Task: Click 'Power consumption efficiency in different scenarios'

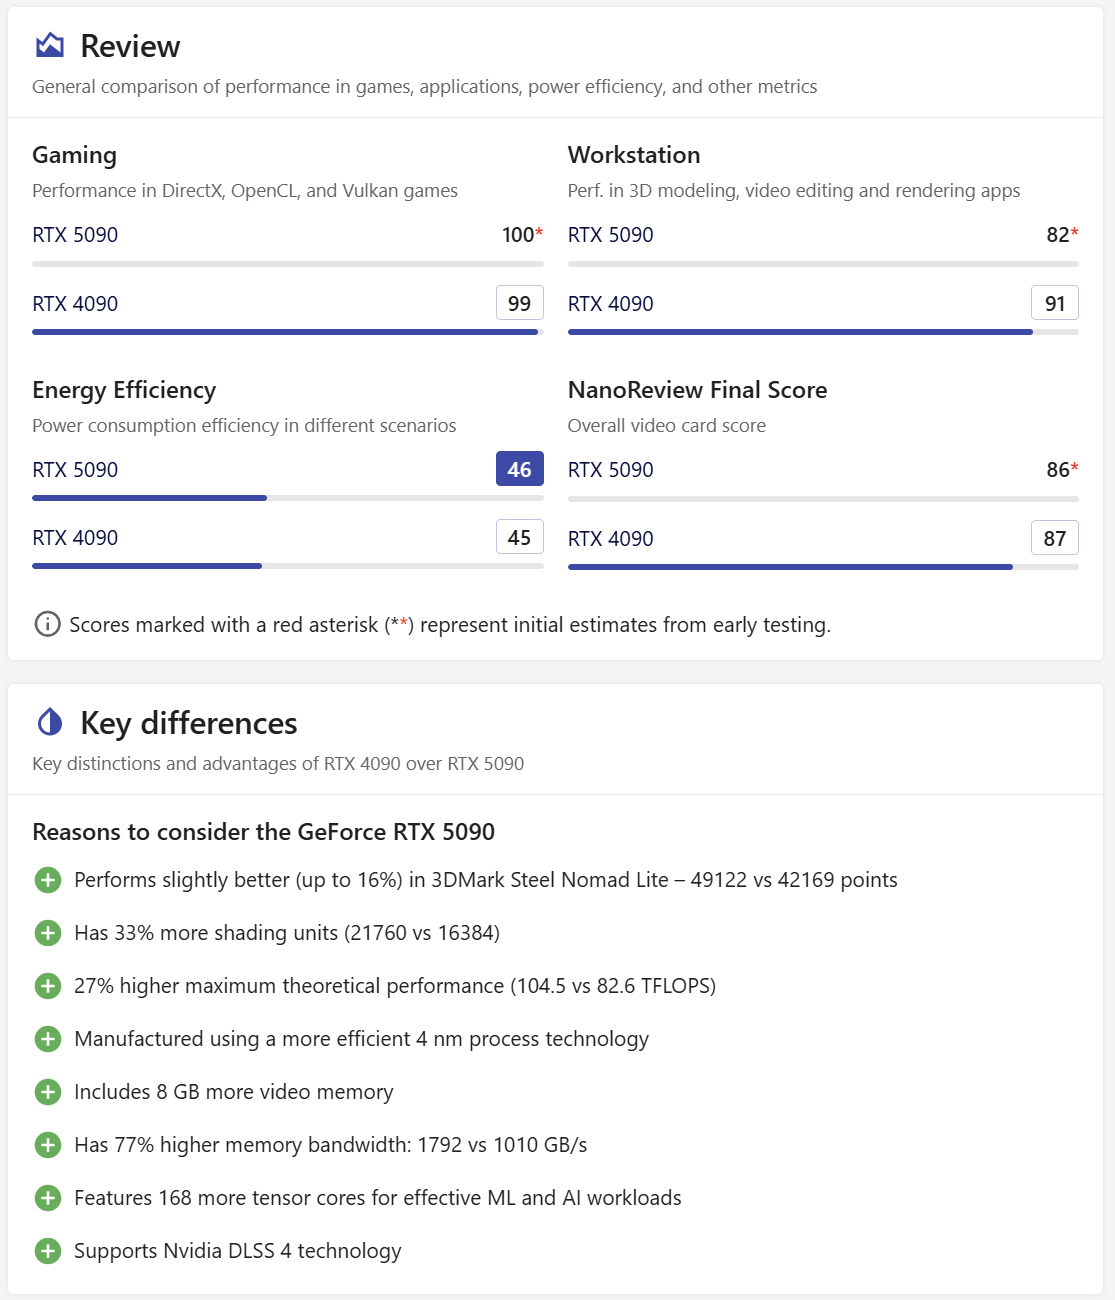Action: tap(244, 426)
